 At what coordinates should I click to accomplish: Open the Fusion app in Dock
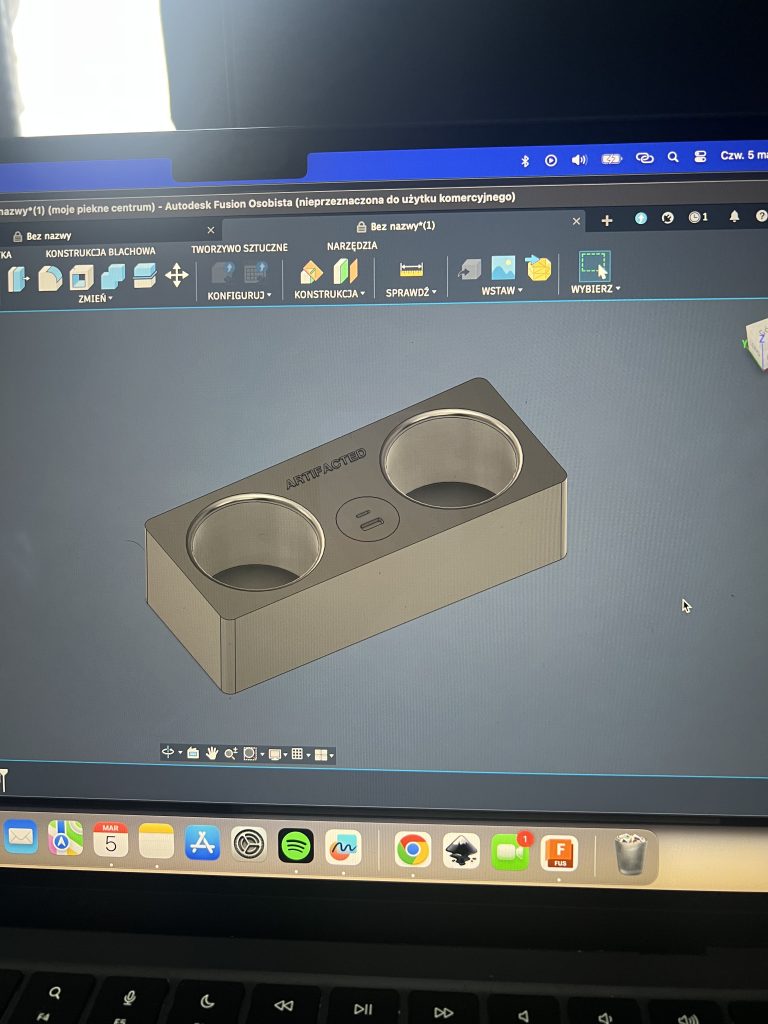(x=560, y=853)
